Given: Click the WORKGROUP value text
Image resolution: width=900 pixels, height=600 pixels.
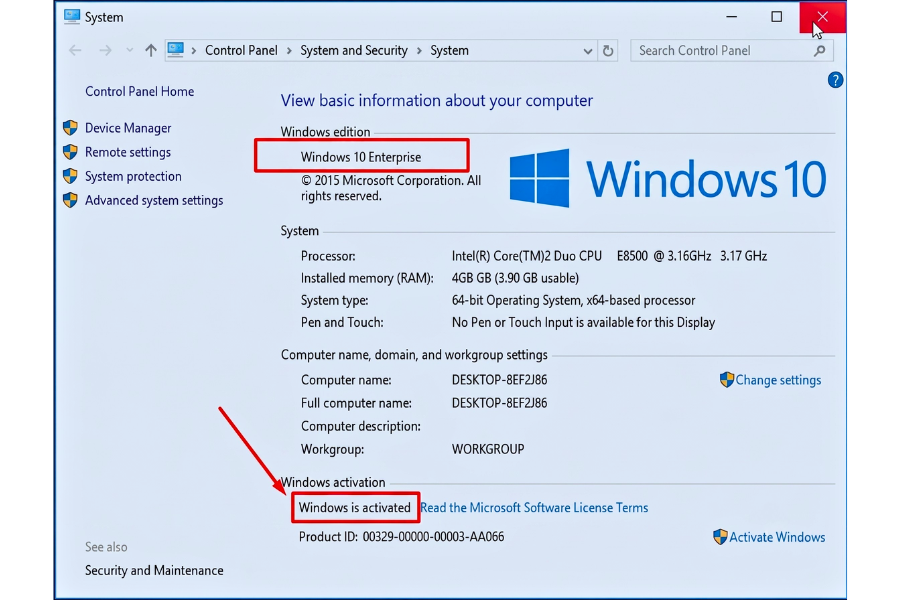Looking at the screenshot, I should (x=488, y=450).
